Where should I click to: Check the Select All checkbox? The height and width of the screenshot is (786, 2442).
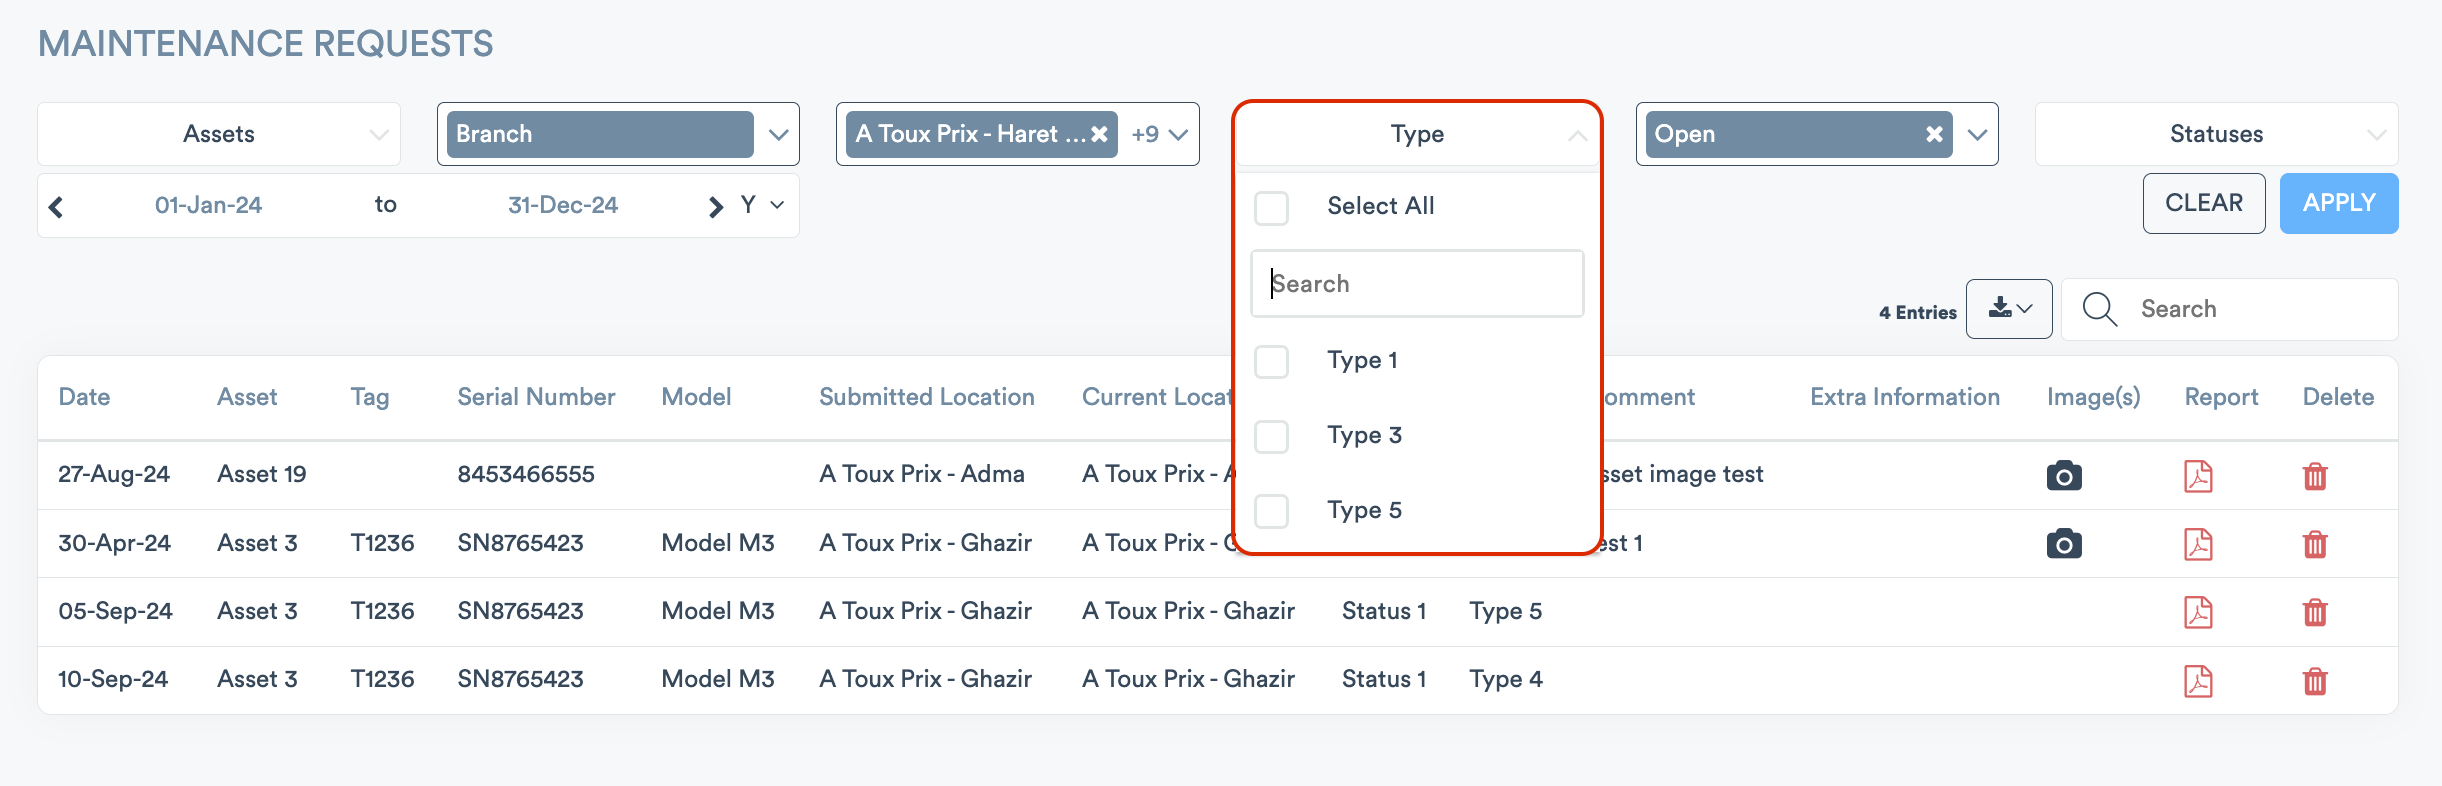[1271, 208]
